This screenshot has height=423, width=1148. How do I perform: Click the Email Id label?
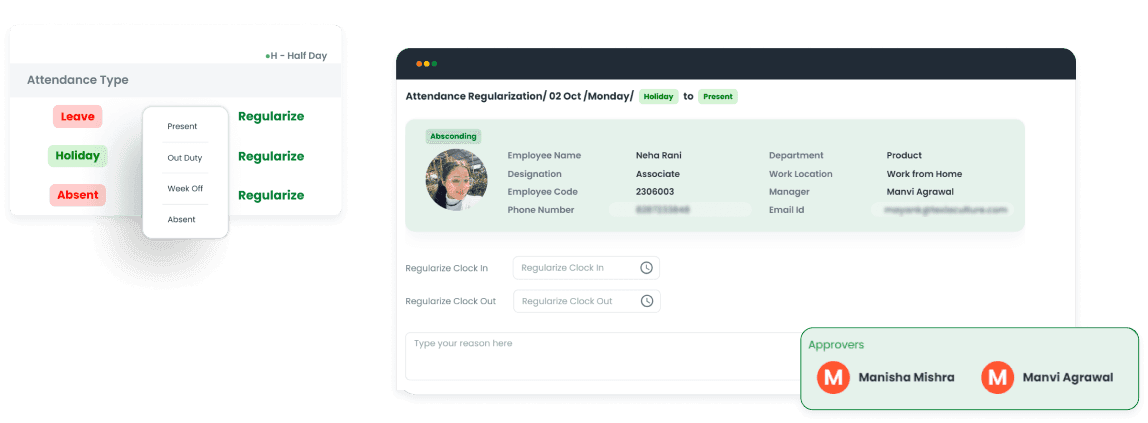(x=786, y=210)
